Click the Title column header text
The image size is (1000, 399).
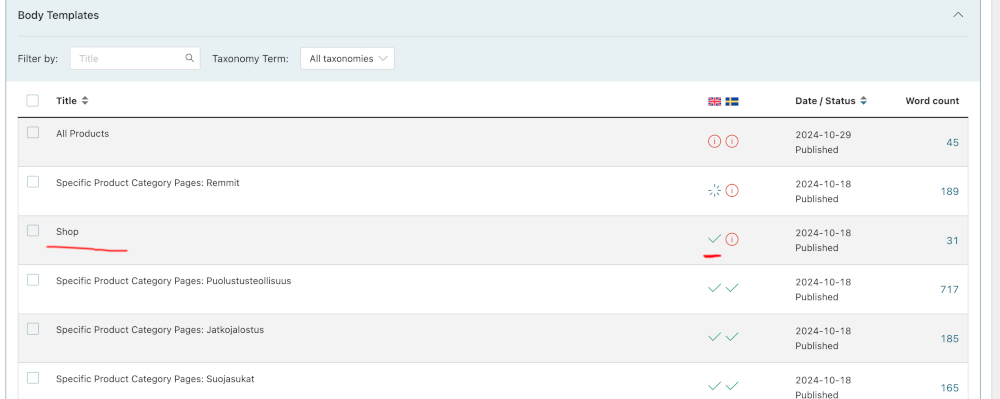66,101
